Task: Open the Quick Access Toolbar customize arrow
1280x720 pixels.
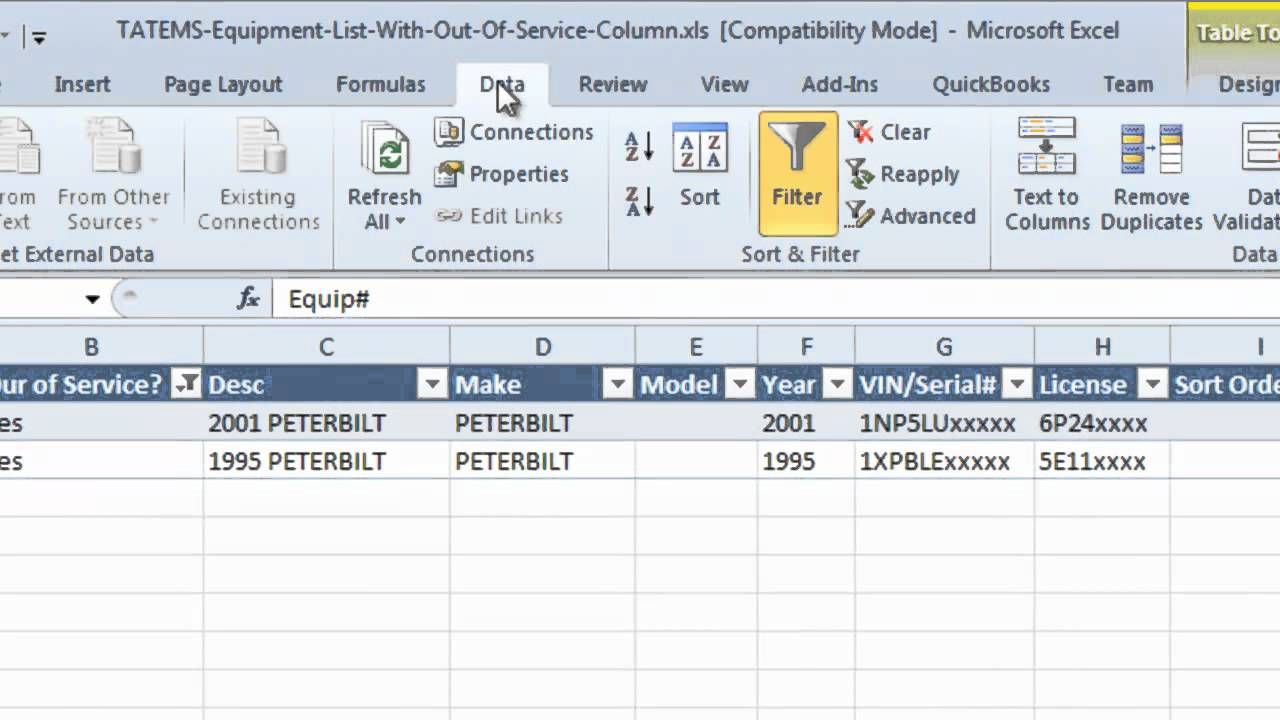Action: click(39, 37)
